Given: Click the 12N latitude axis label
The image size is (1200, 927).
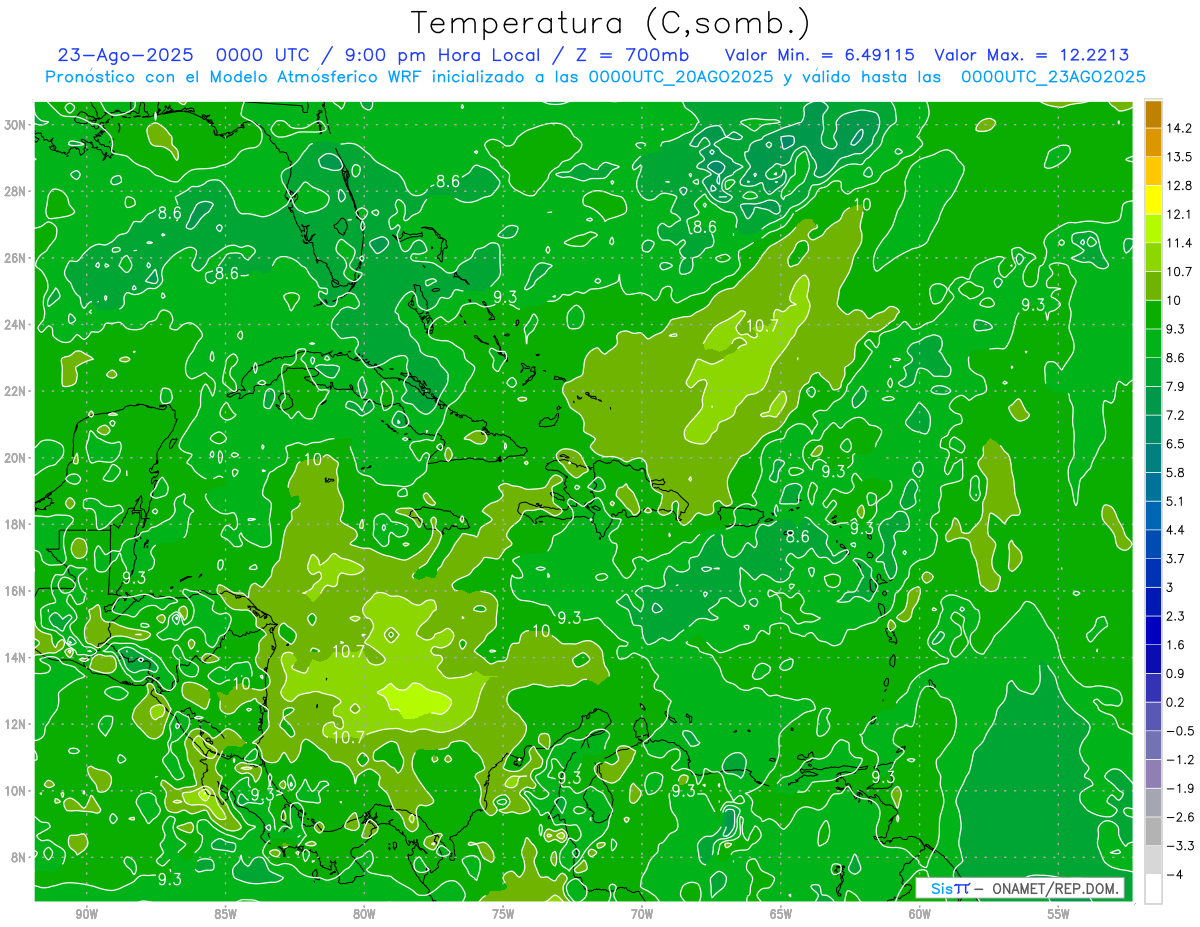Looking at the screenshot, I should coord(14,723).
